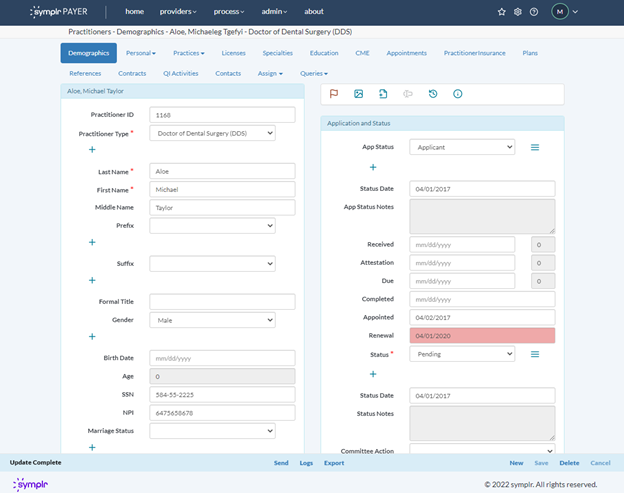Open the Suffix dropdown
Screen dimensions: 624x493
(x=213, y=263)
